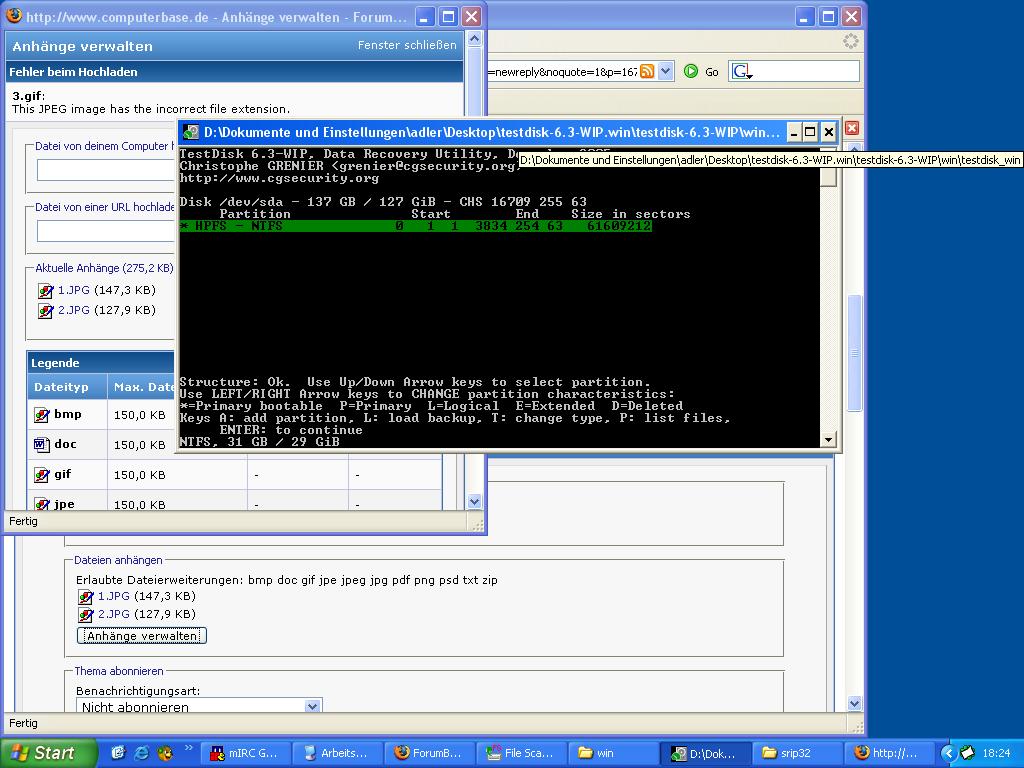This screenshot has width=1024, height=768.
Task: Switch to the http:// Firefox popup taskbar button
Action: [889, 753]
